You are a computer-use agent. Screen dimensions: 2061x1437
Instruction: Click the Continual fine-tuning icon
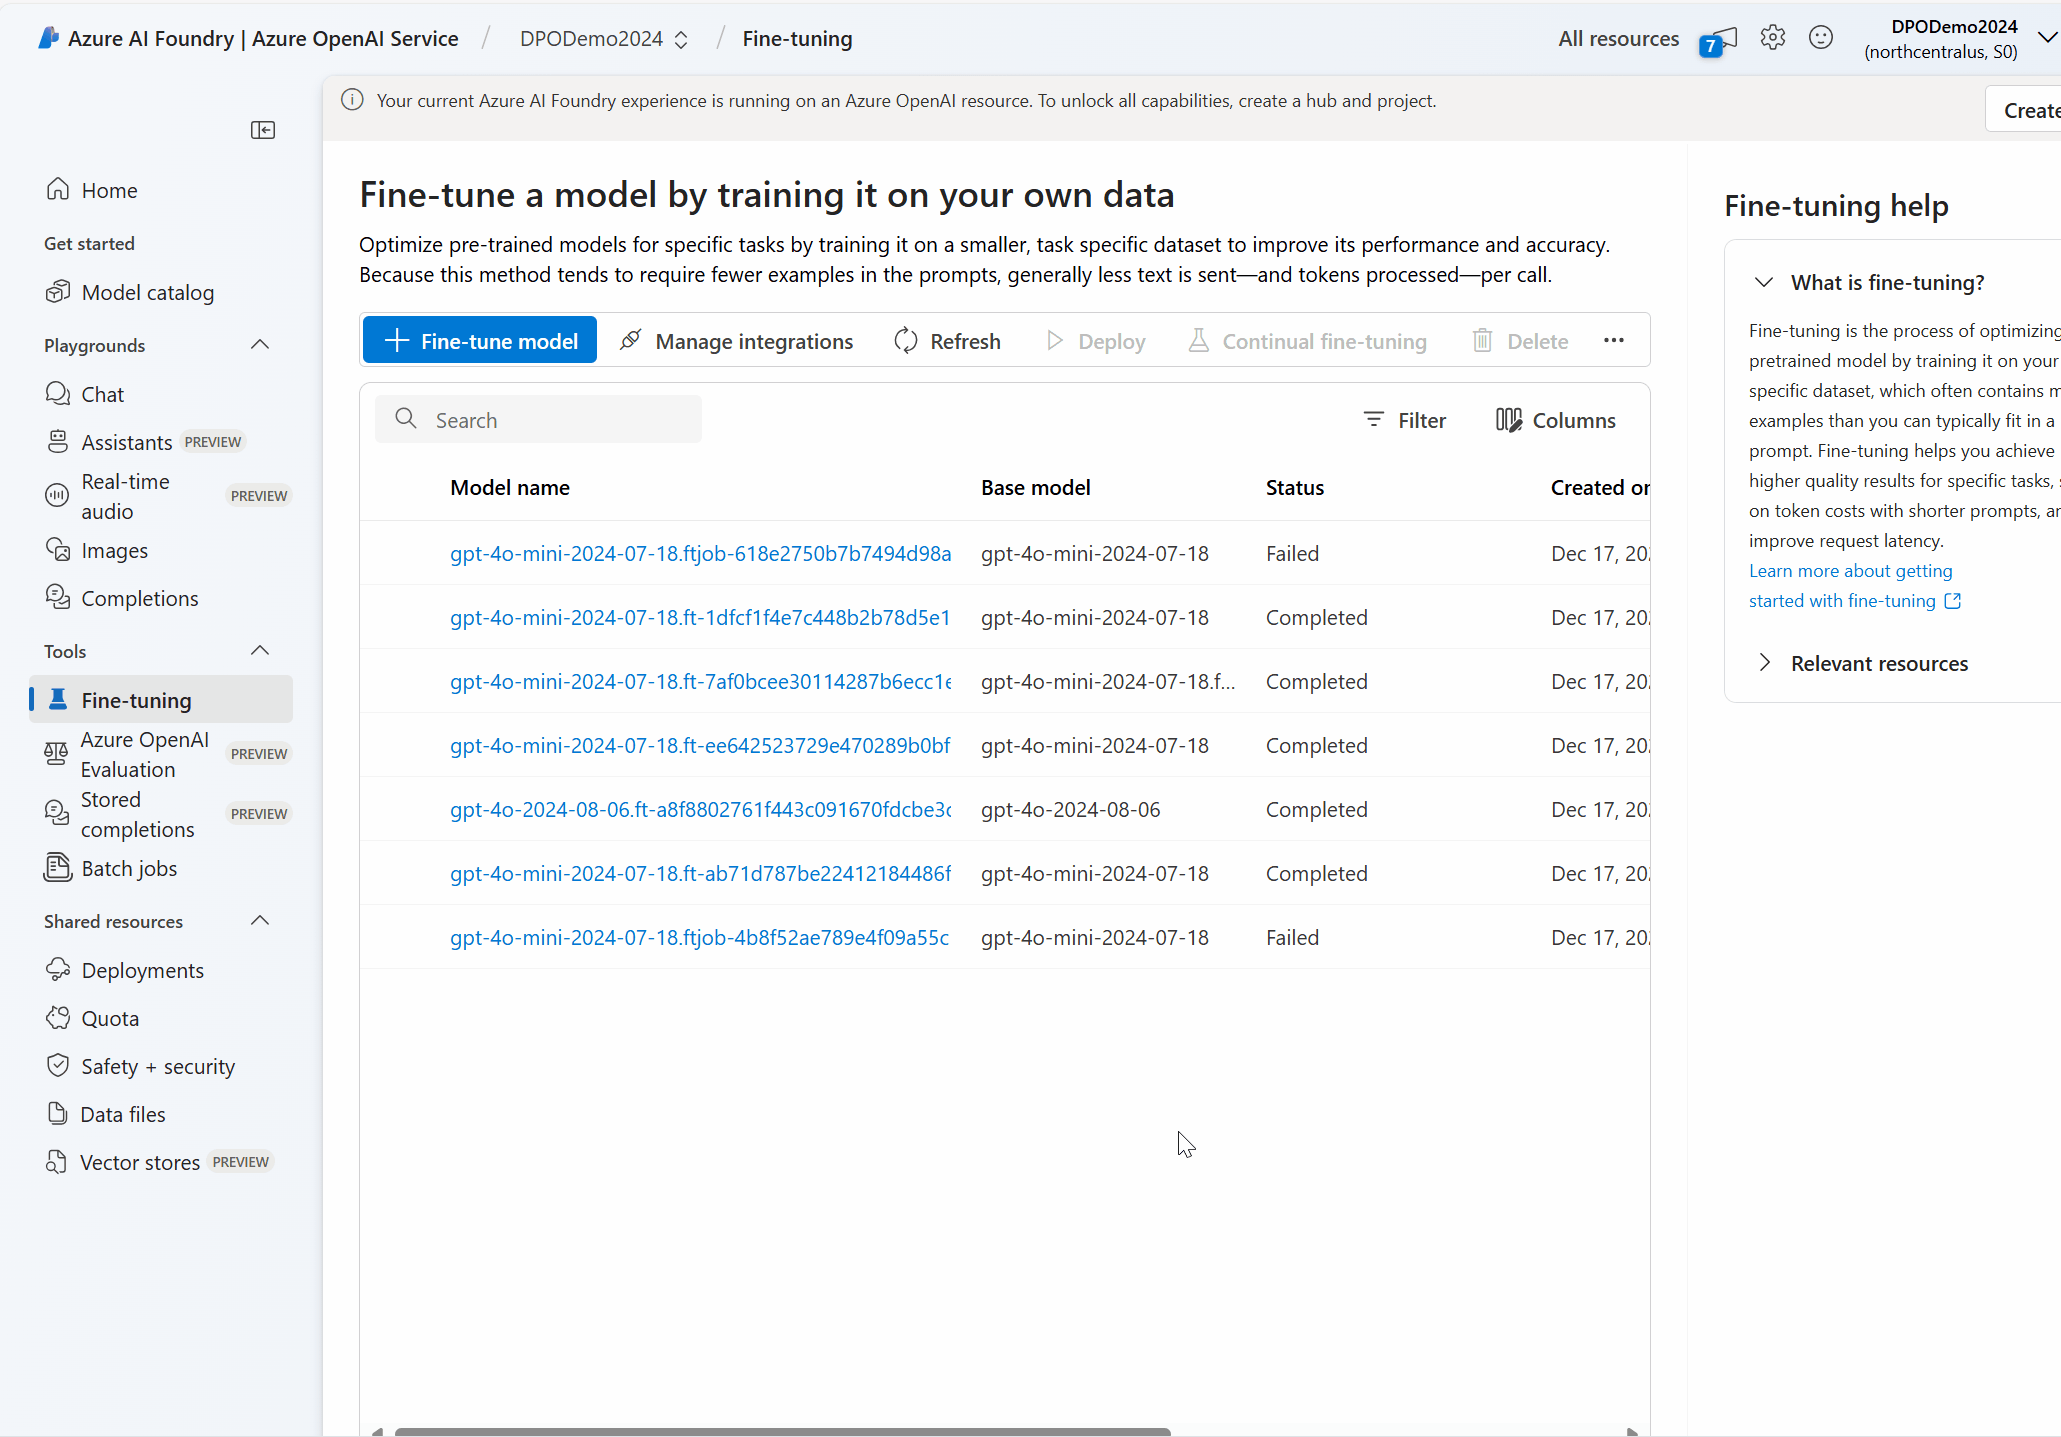point(1198,341)
